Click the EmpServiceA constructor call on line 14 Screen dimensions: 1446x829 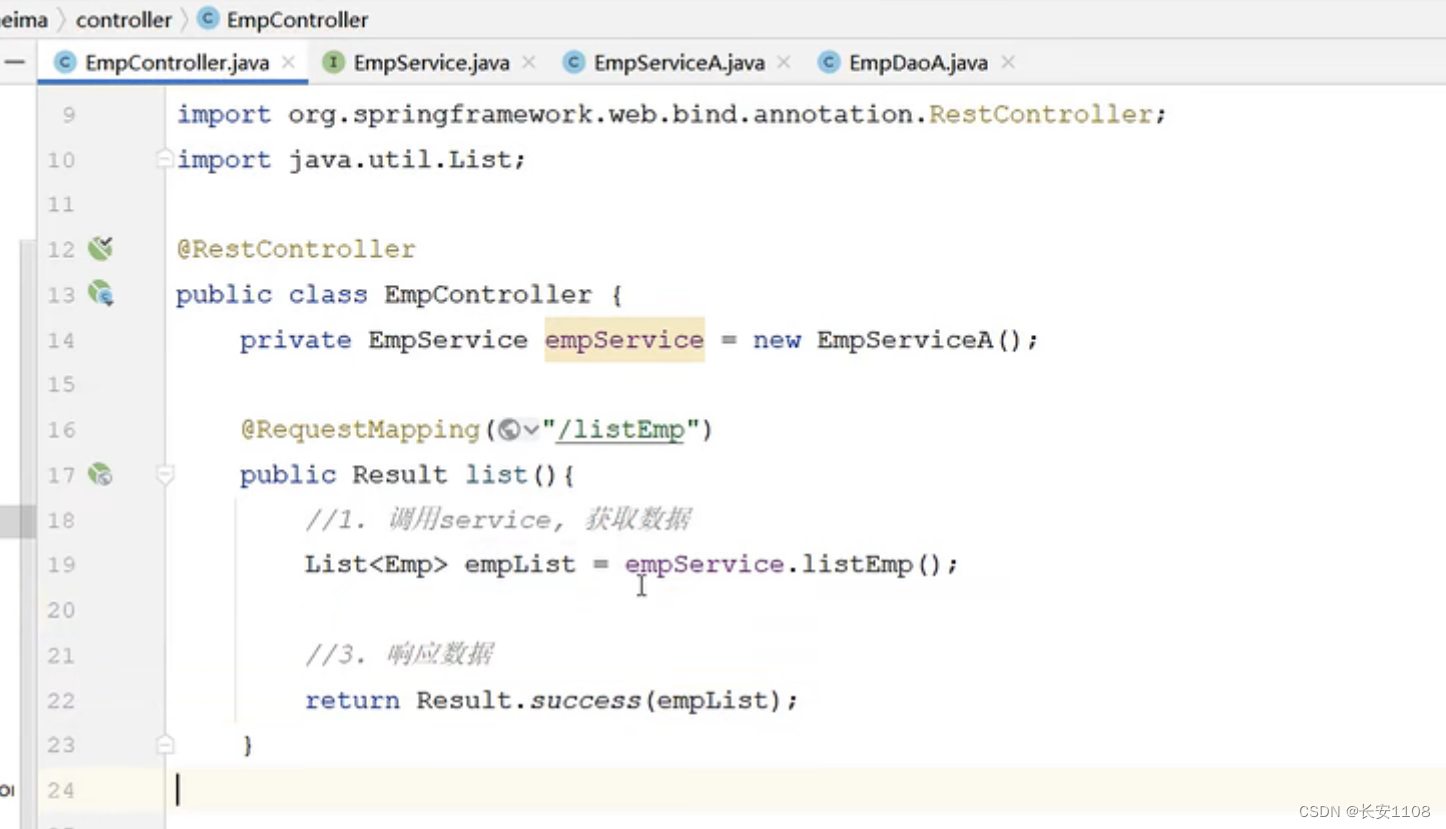[x=919, y=340]
